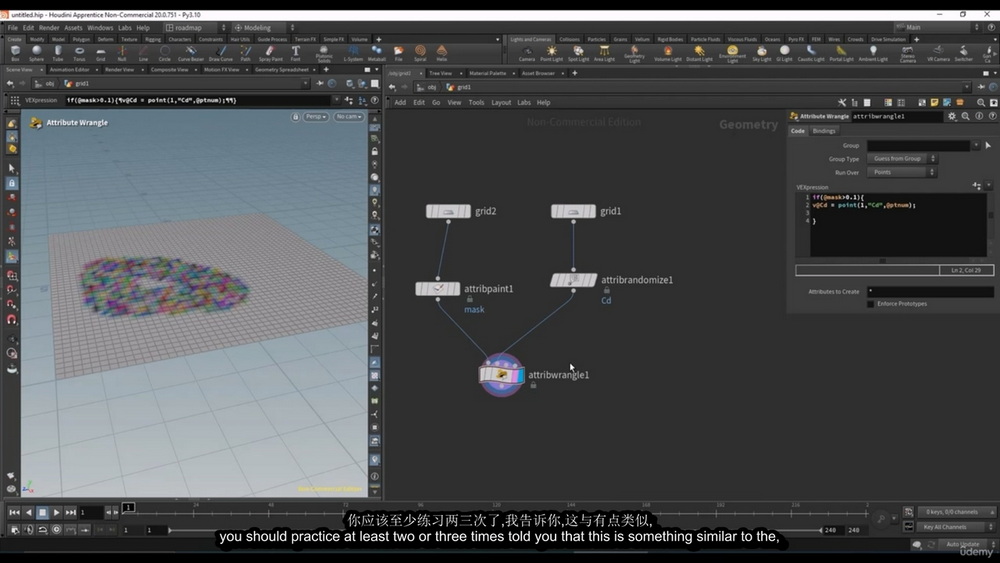Screen dimensions: 1000x563
Task: Select the Metaball shelf tool
Action: 377,53
